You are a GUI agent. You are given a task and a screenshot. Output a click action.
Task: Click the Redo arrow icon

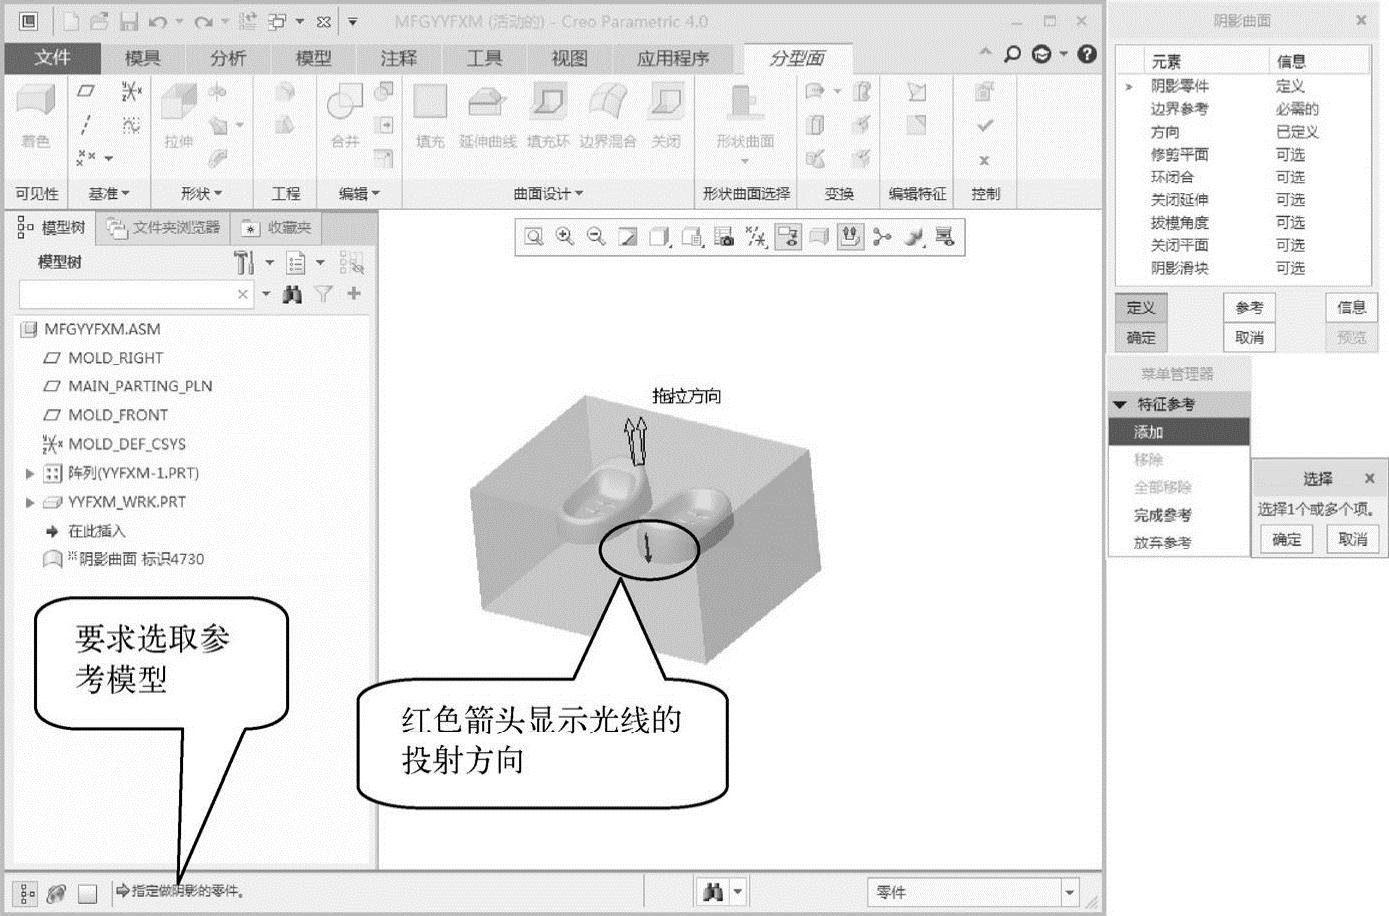point(204,21)
